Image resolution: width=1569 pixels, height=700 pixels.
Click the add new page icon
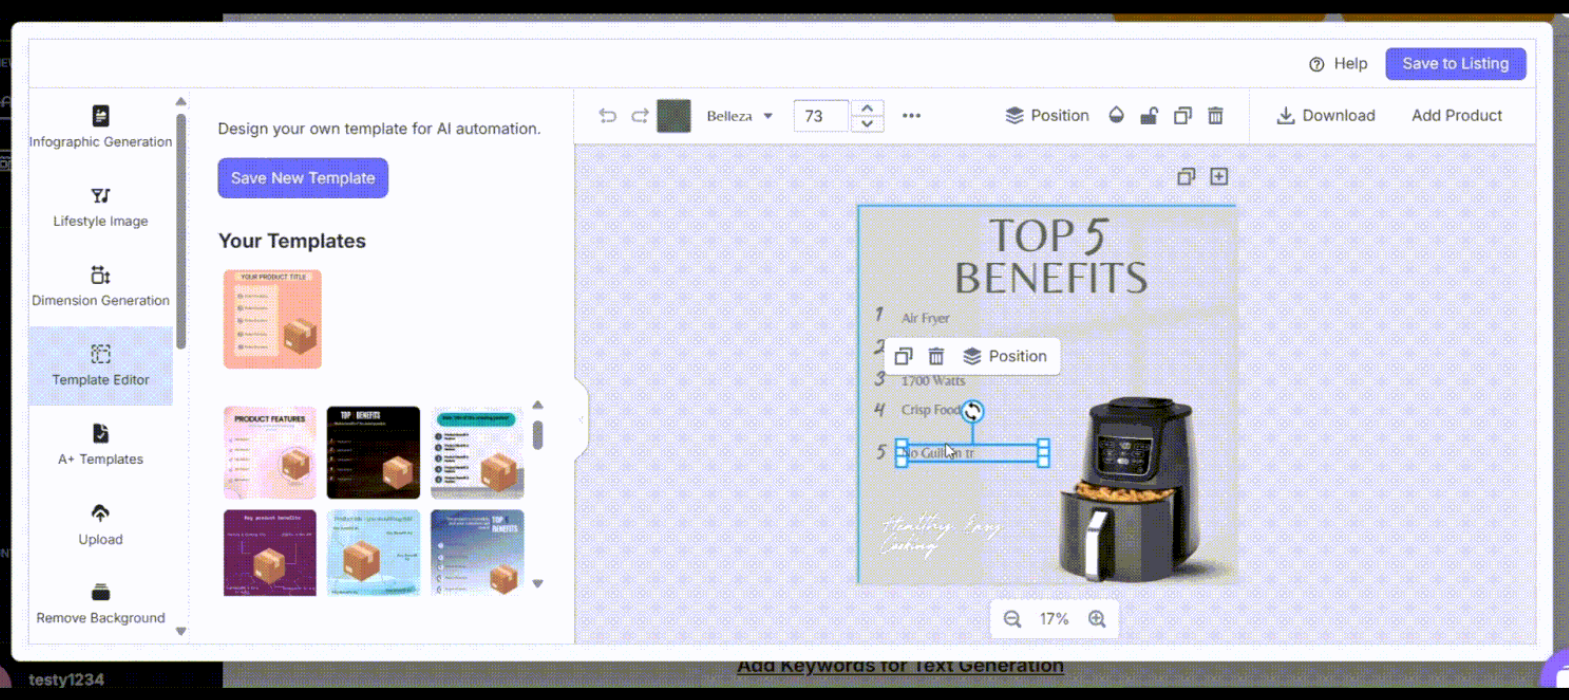point(1218,177)
